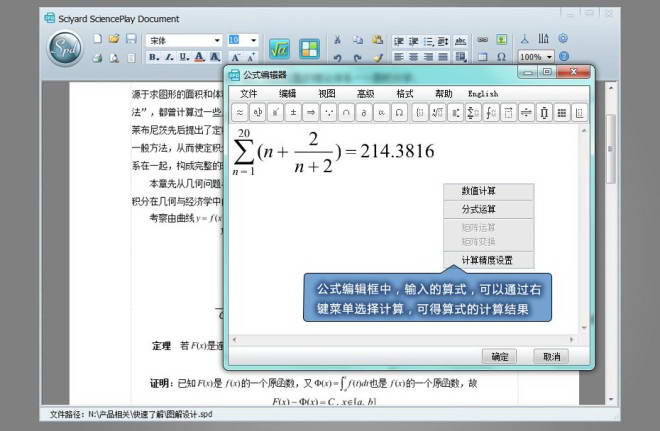
Task: Change font color with red-underlined A
Action: [200, 57]
